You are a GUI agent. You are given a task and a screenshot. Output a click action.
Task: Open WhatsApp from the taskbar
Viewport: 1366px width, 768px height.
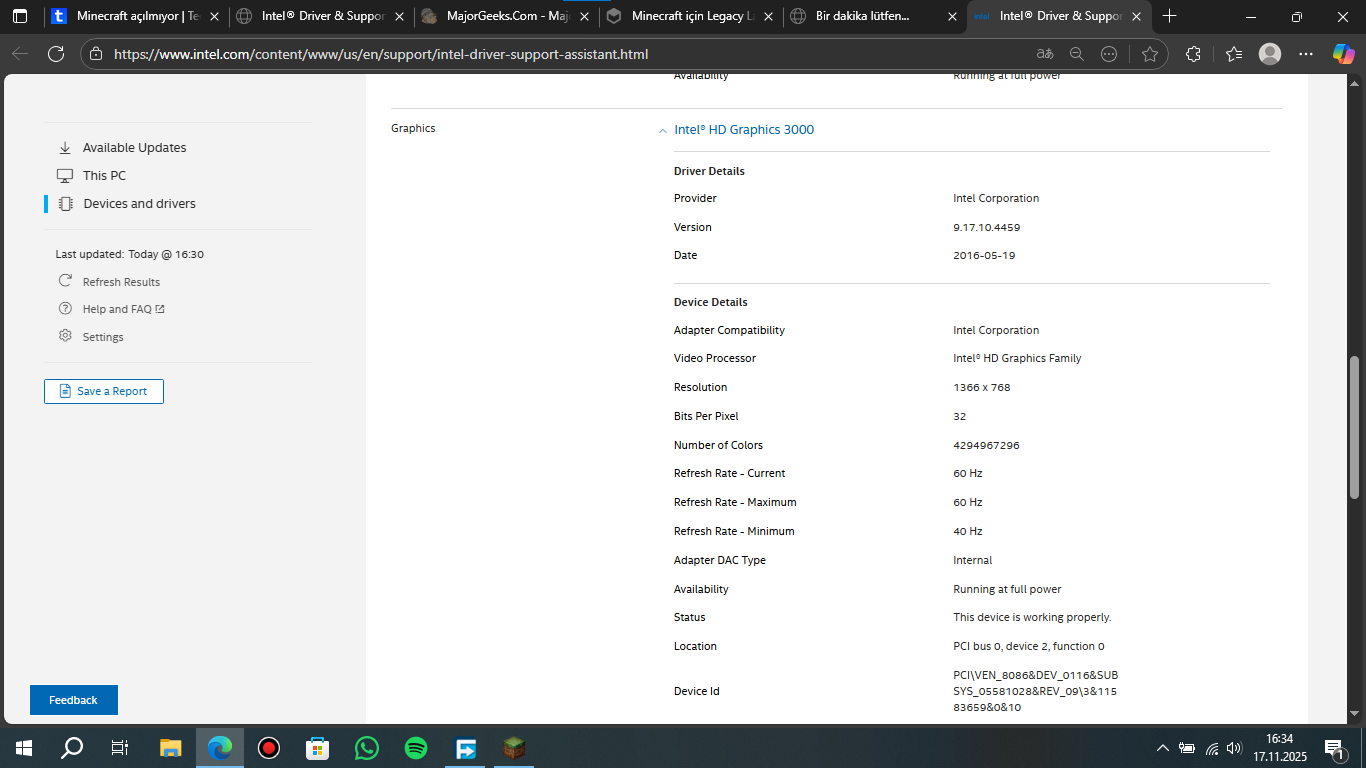(x=367, y=748)
